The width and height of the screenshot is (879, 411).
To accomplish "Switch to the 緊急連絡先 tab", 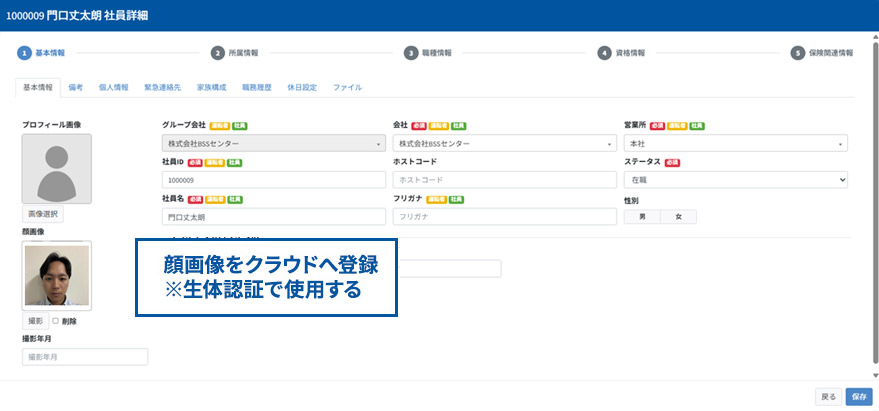I will (162, 88).
